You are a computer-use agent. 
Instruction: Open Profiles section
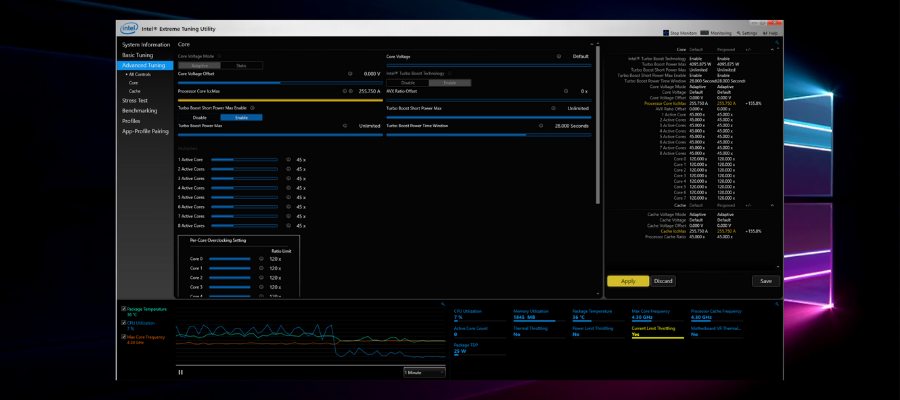tap(131, 121)
